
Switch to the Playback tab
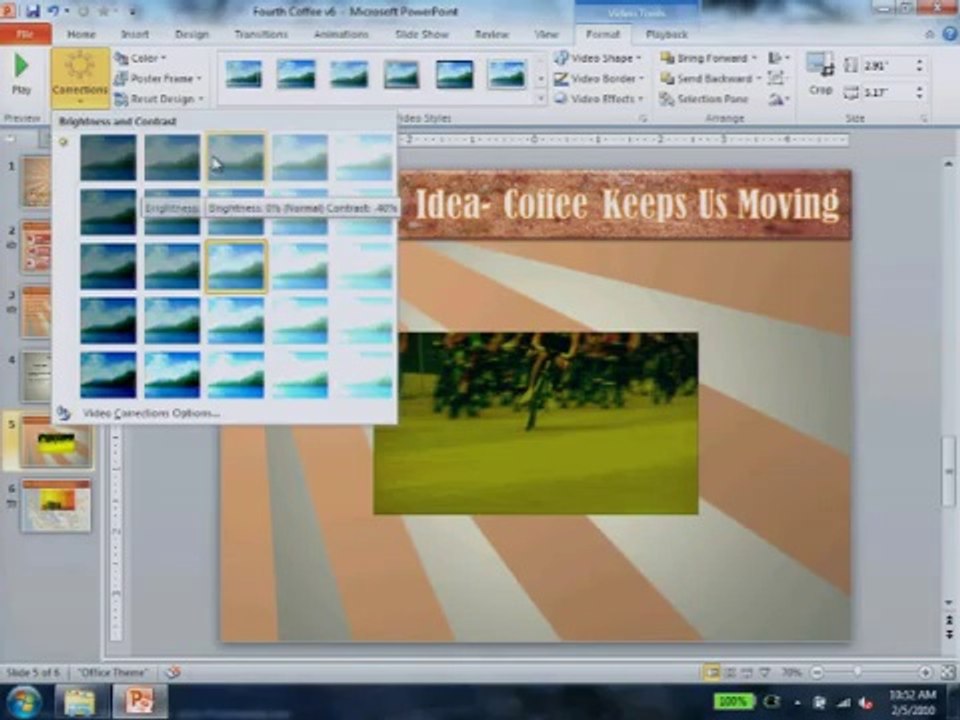click(667, 34)
